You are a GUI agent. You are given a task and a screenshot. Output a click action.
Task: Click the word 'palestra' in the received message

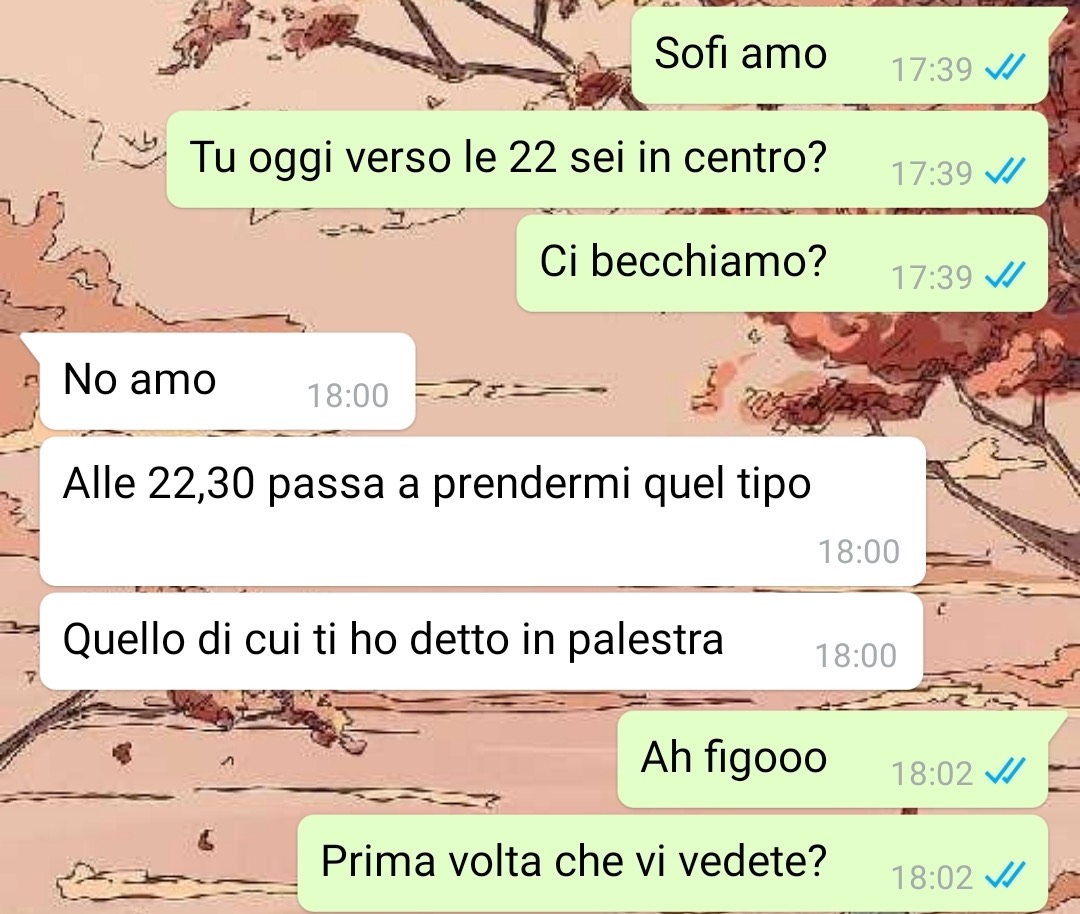pyautogui.click(x=645, y=642)
